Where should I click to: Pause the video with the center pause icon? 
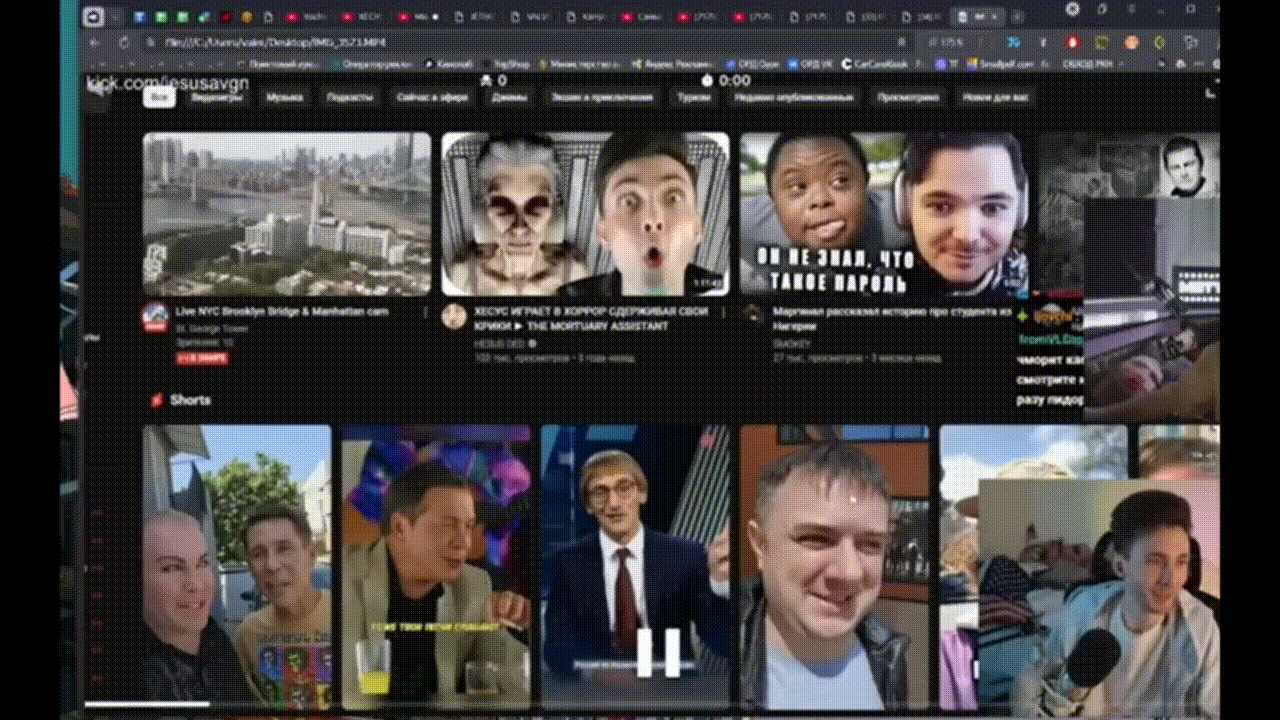coord(659,652)
